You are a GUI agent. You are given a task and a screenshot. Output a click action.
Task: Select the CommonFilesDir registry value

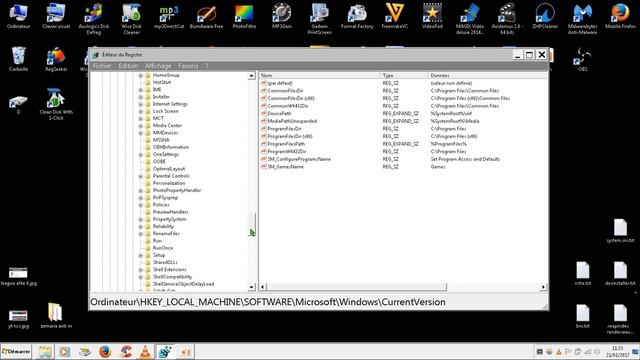pos(285,91)
